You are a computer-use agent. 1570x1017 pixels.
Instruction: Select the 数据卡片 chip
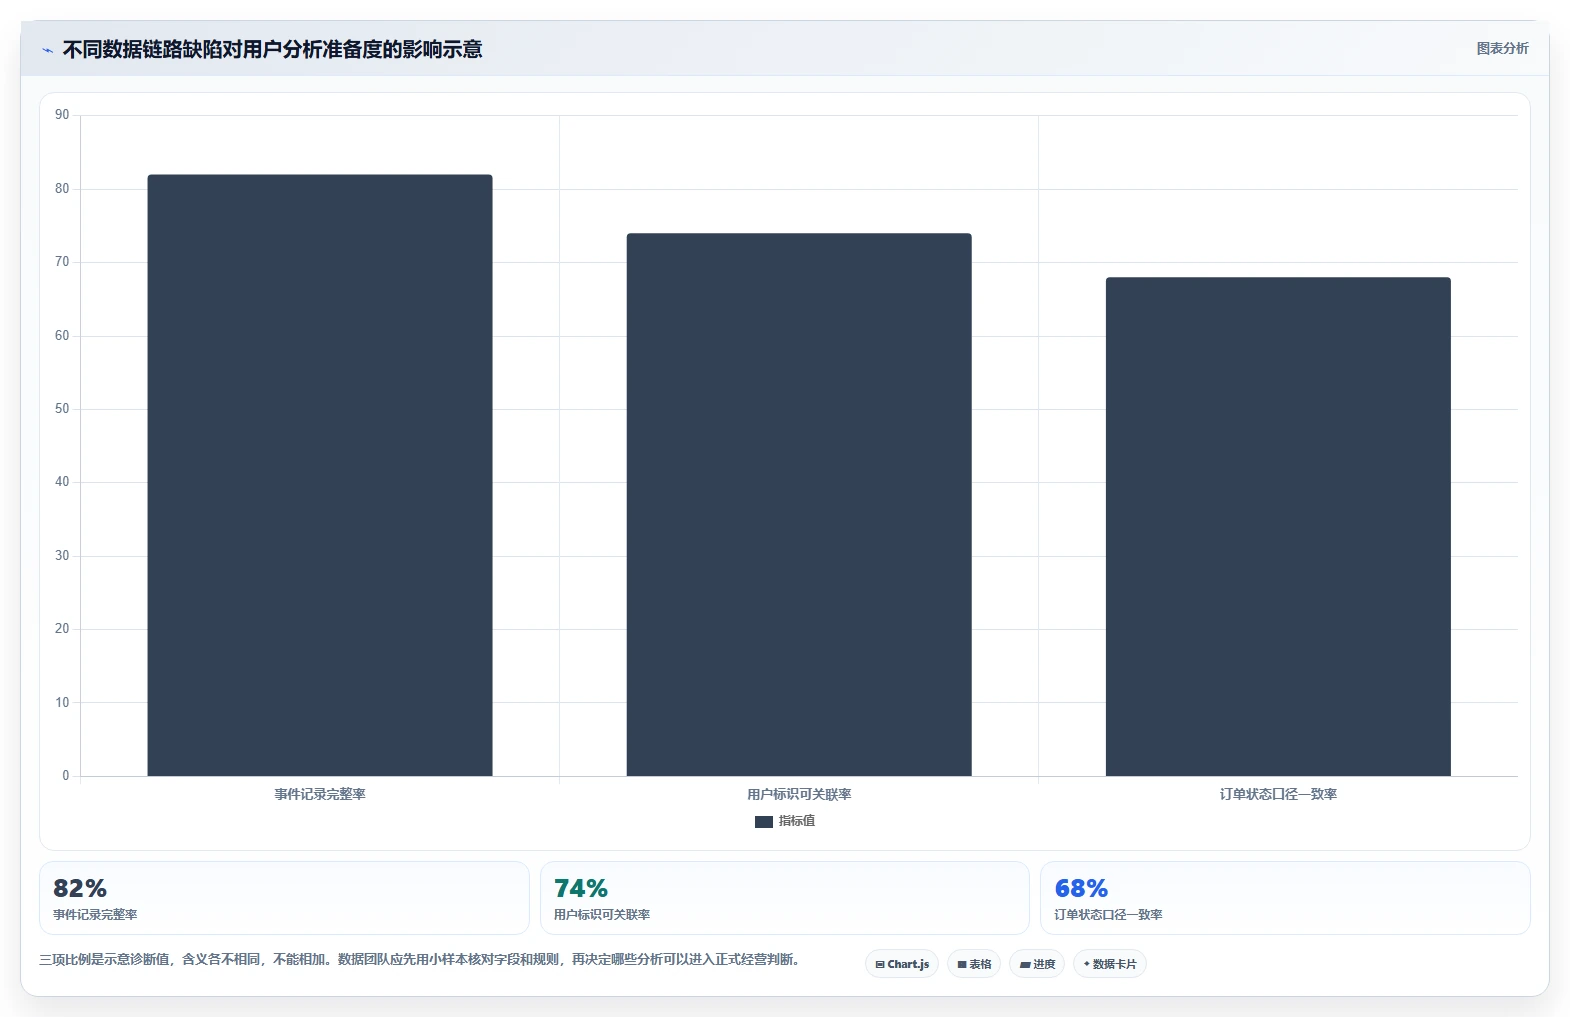point(1109,964)
